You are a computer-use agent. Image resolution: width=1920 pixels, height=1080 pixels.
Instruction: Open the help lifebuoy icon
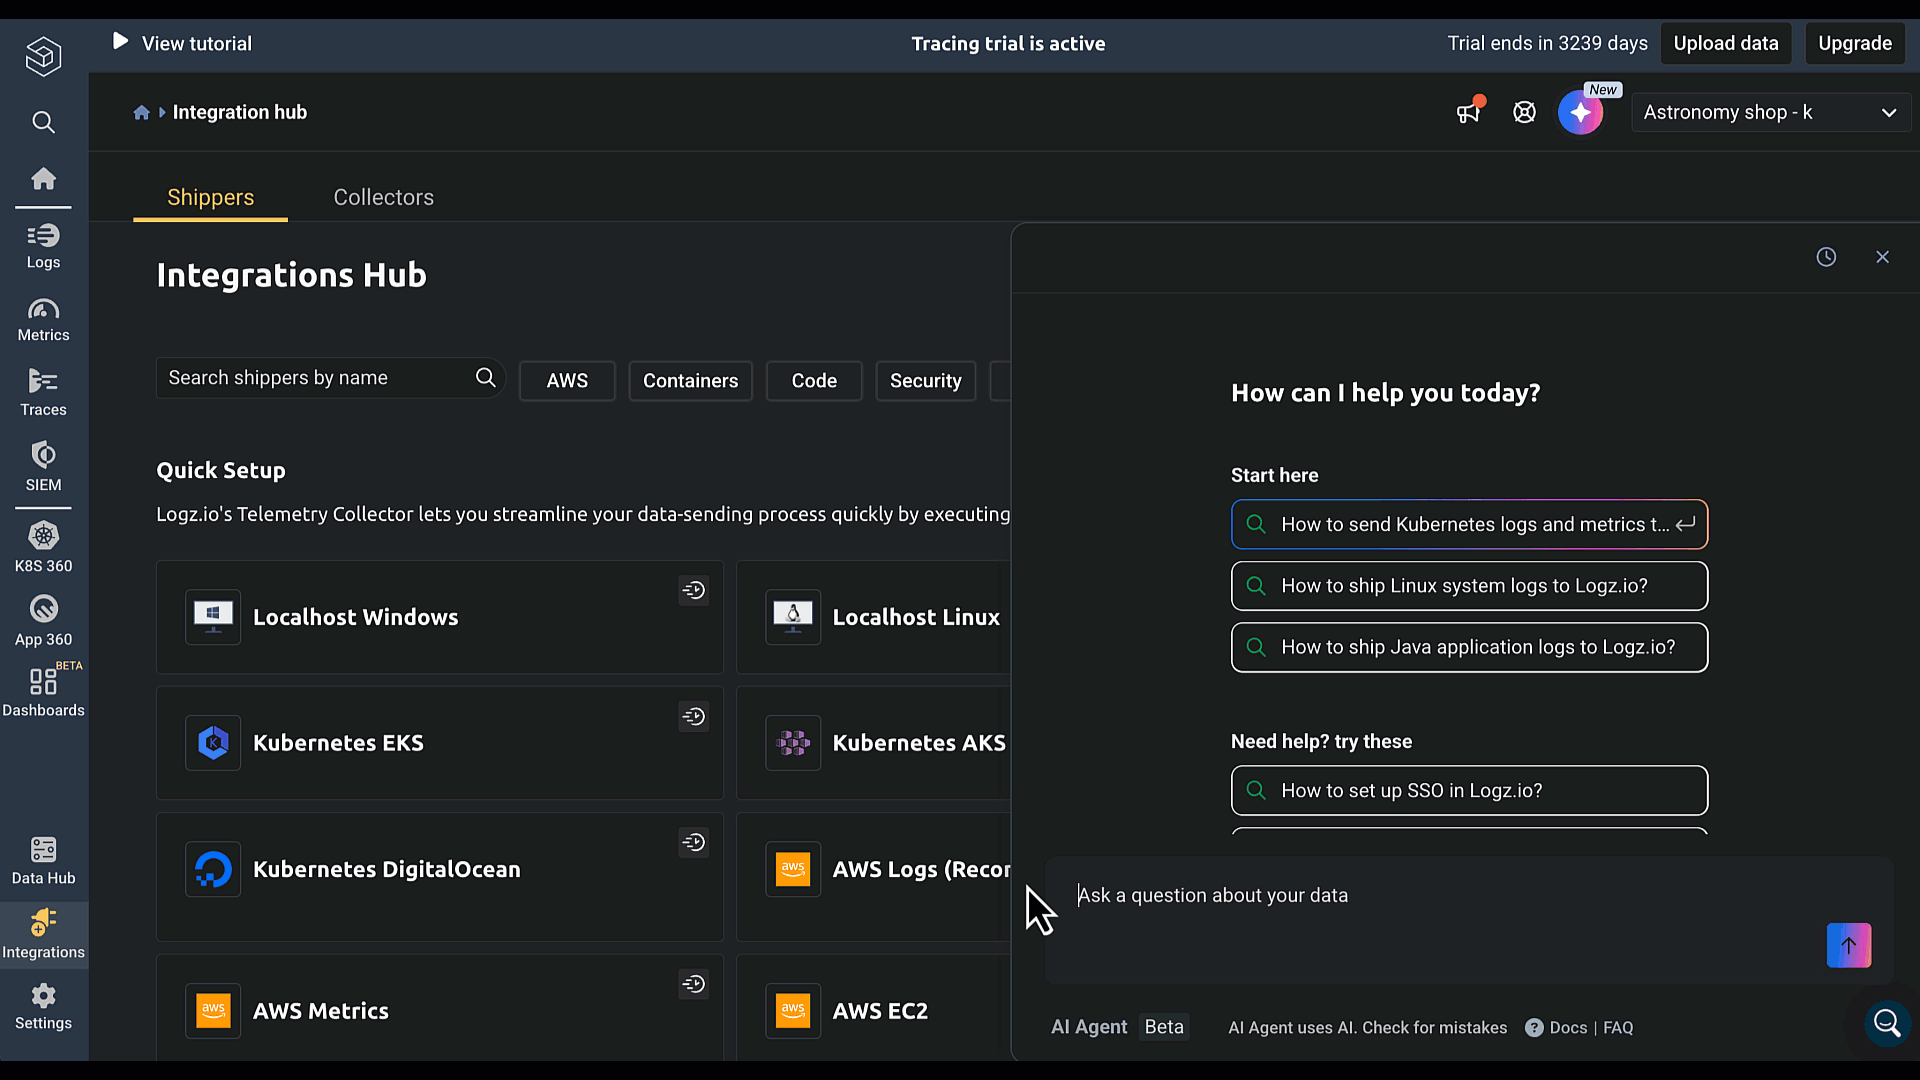click(x=1524, y=112)
